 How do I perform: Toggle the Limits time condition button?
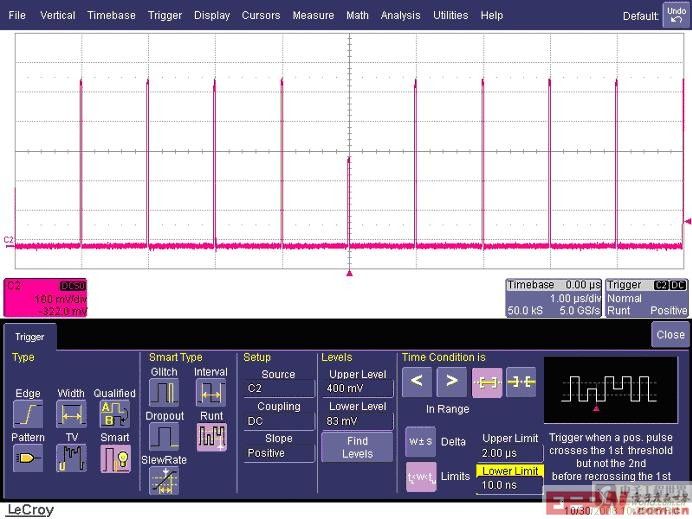click(x=421, y=477)
